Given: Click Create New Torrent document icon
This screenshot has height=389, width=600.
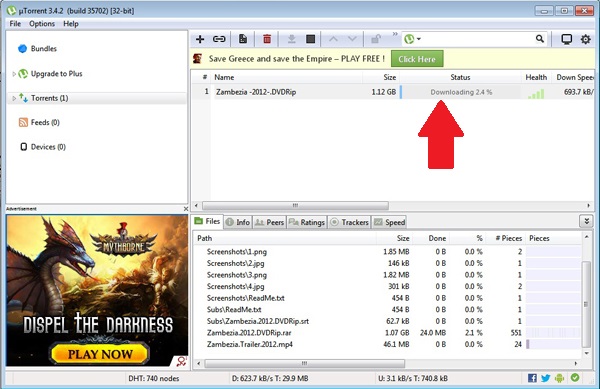Looking at the screenshot, I should point(243,39).
